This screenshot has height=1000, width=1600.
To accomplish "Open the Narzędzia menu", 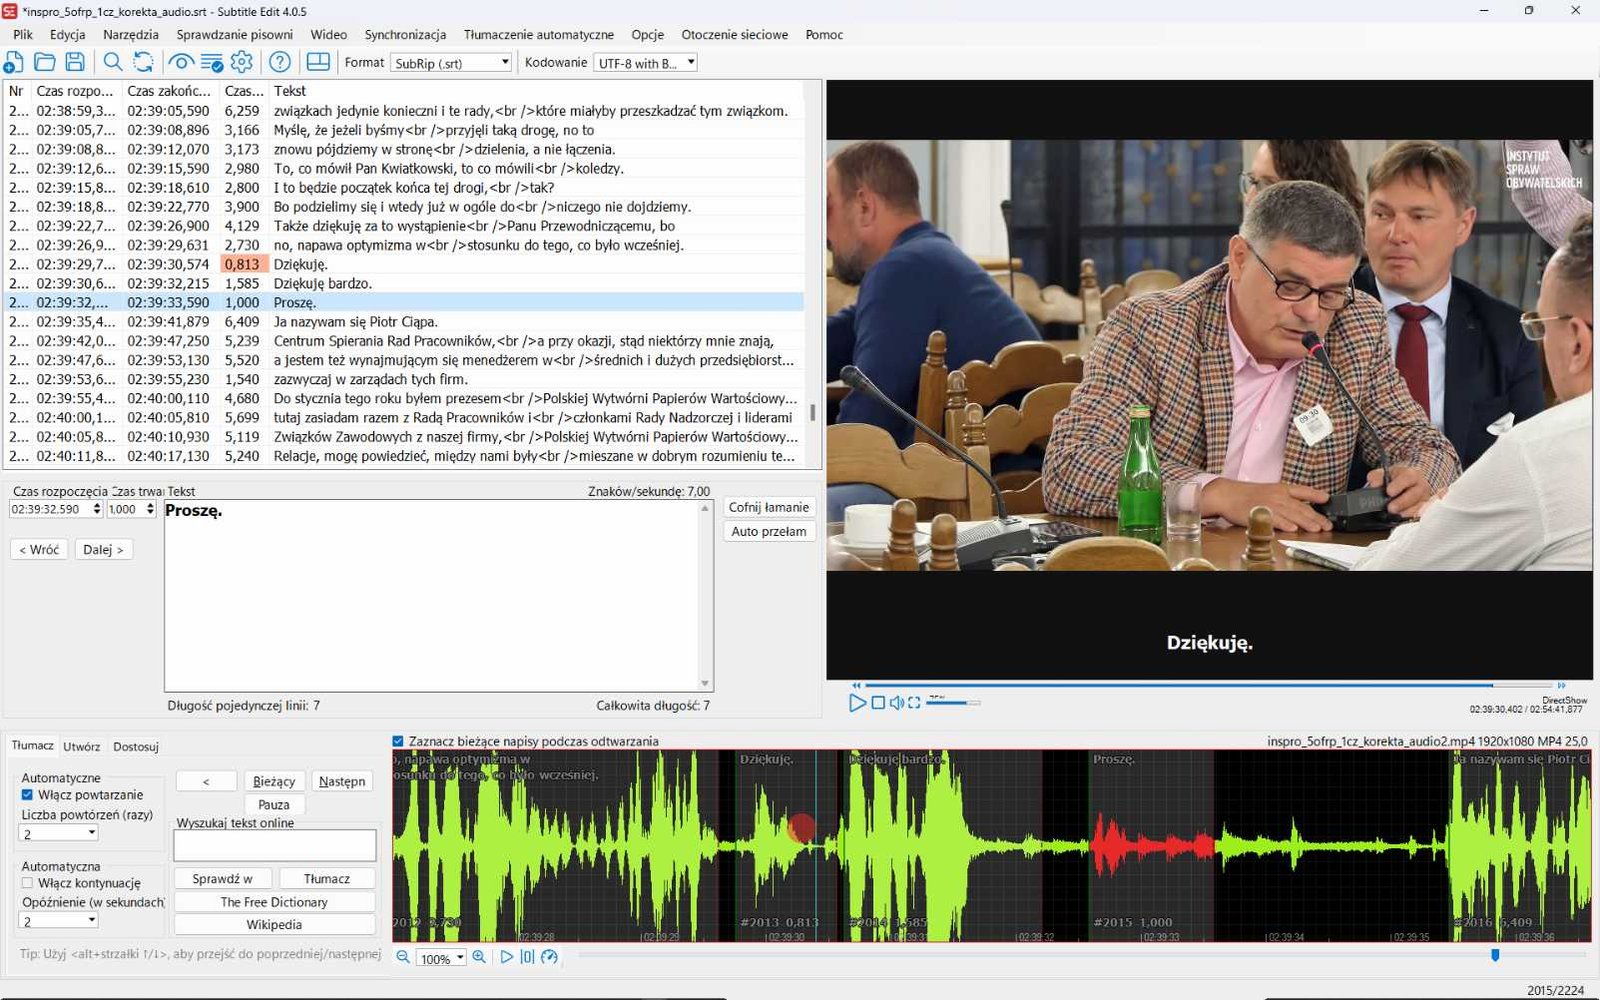I will click(131, 34).
